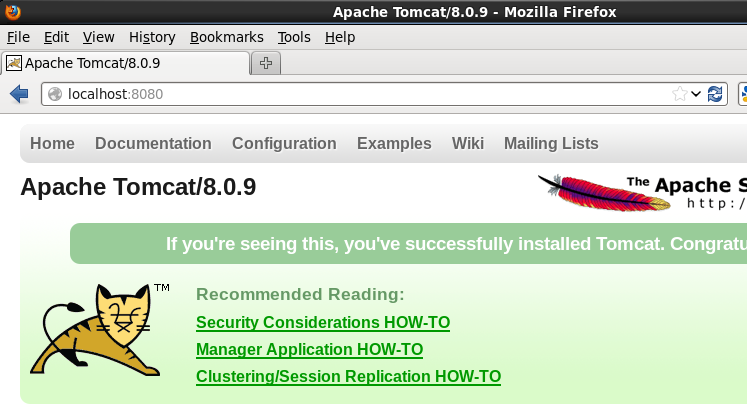Click the Firefox logo in the title bar
Image resolution: width=747 pixels, height=419 pixels.
tap(13, 11)
